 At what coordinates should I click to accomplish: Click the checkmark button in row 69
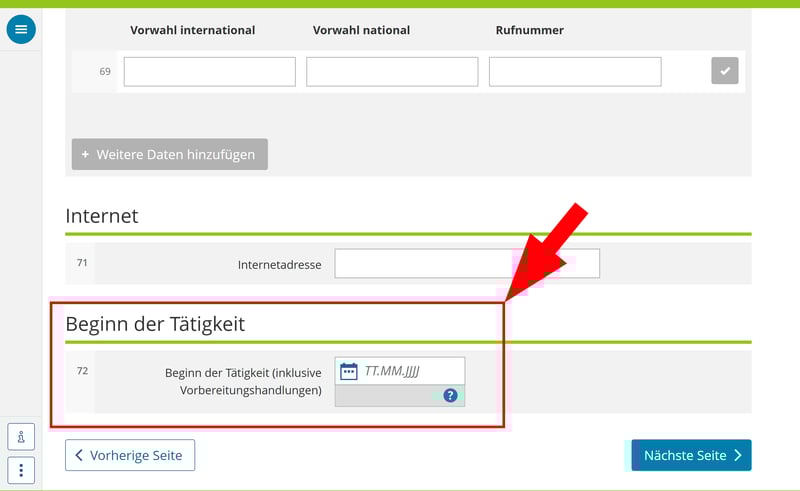pyautogui.click(x=725, y=71)
